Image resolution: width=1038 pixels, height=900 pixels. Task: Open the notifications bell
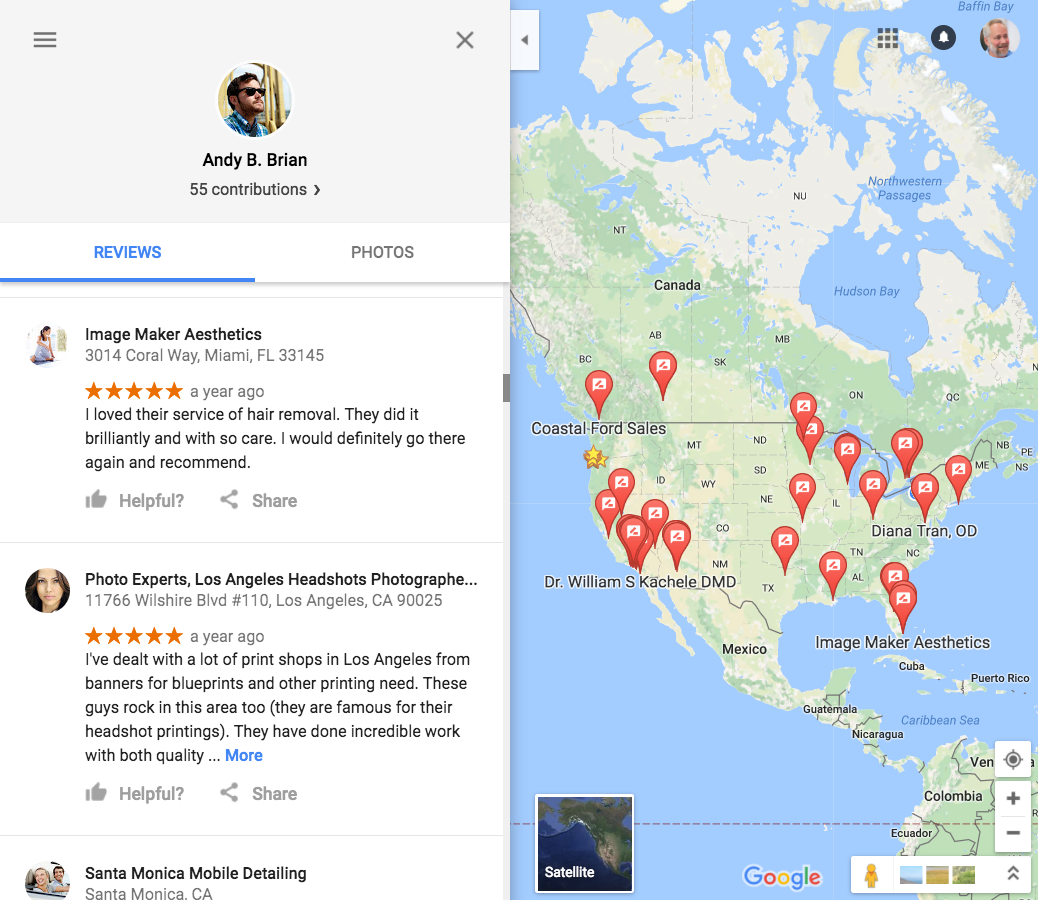click(943, 37)
